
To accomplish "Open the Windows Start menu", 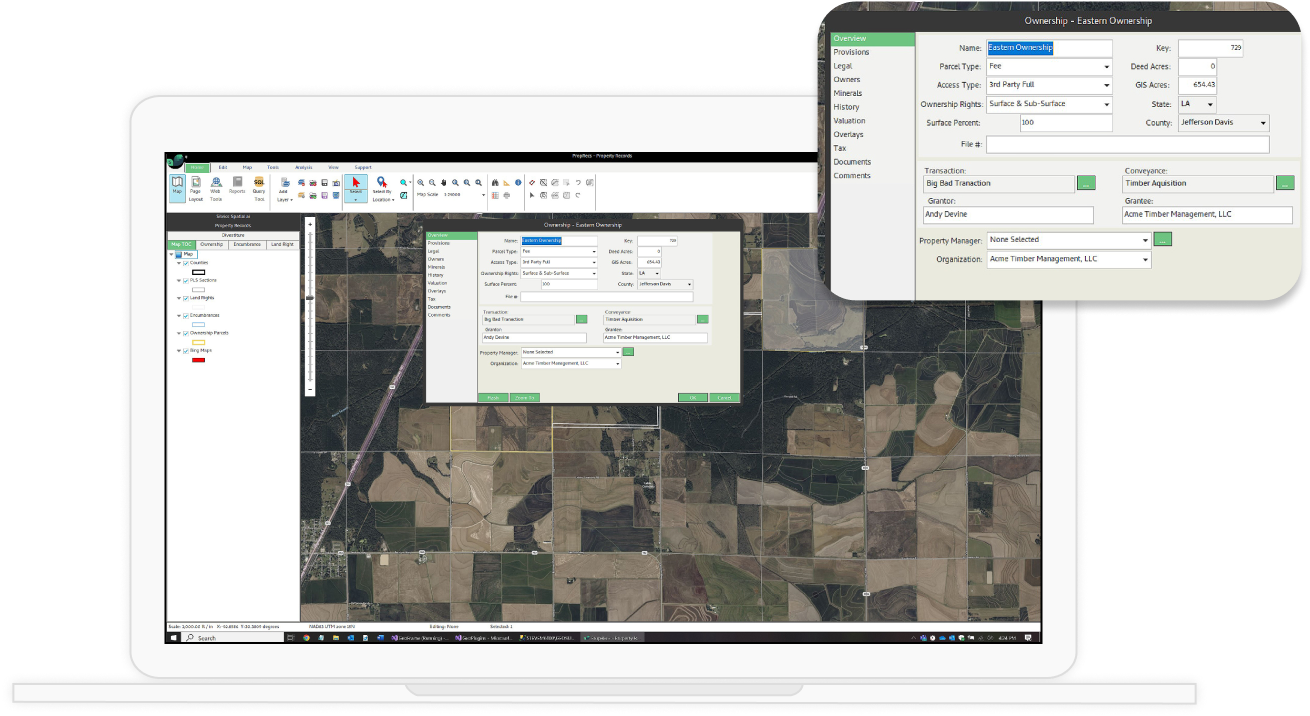I will [173, 638].
